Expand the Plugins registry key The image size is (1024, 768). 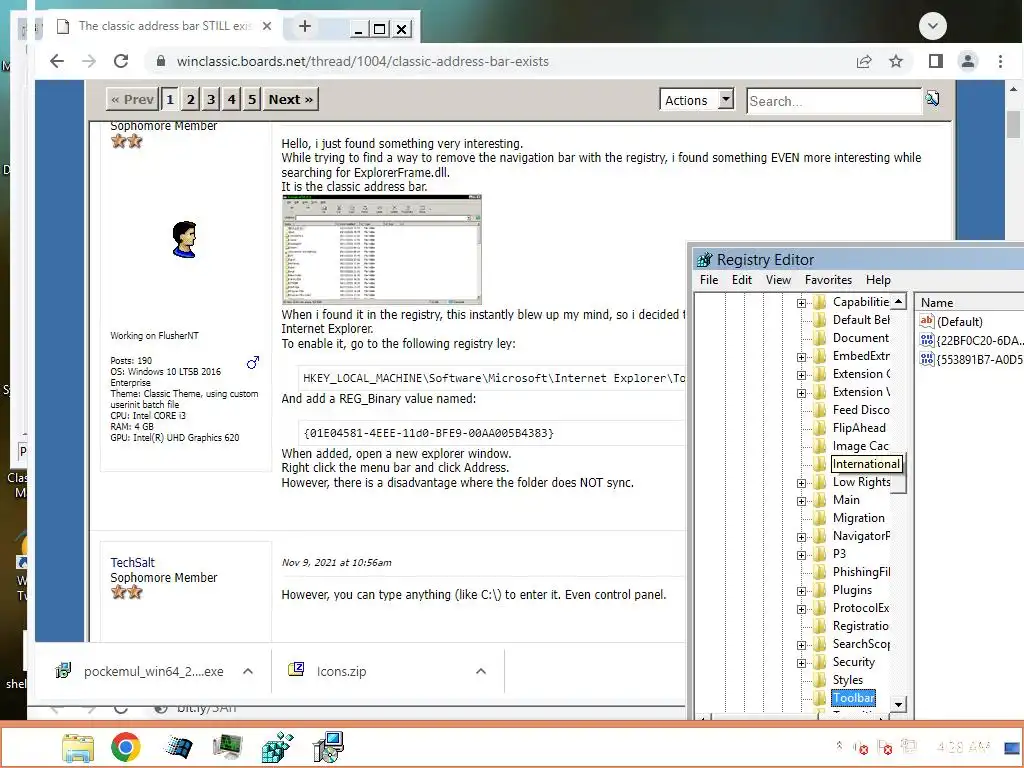801,592
